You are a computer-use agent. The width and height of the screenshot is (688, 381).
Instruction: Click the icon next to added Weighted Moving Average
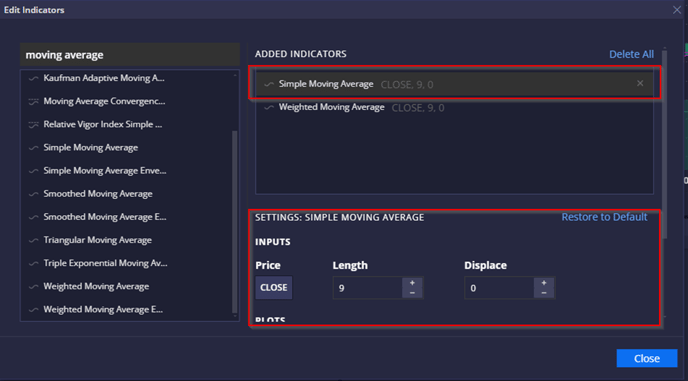(x=269, y=108)
